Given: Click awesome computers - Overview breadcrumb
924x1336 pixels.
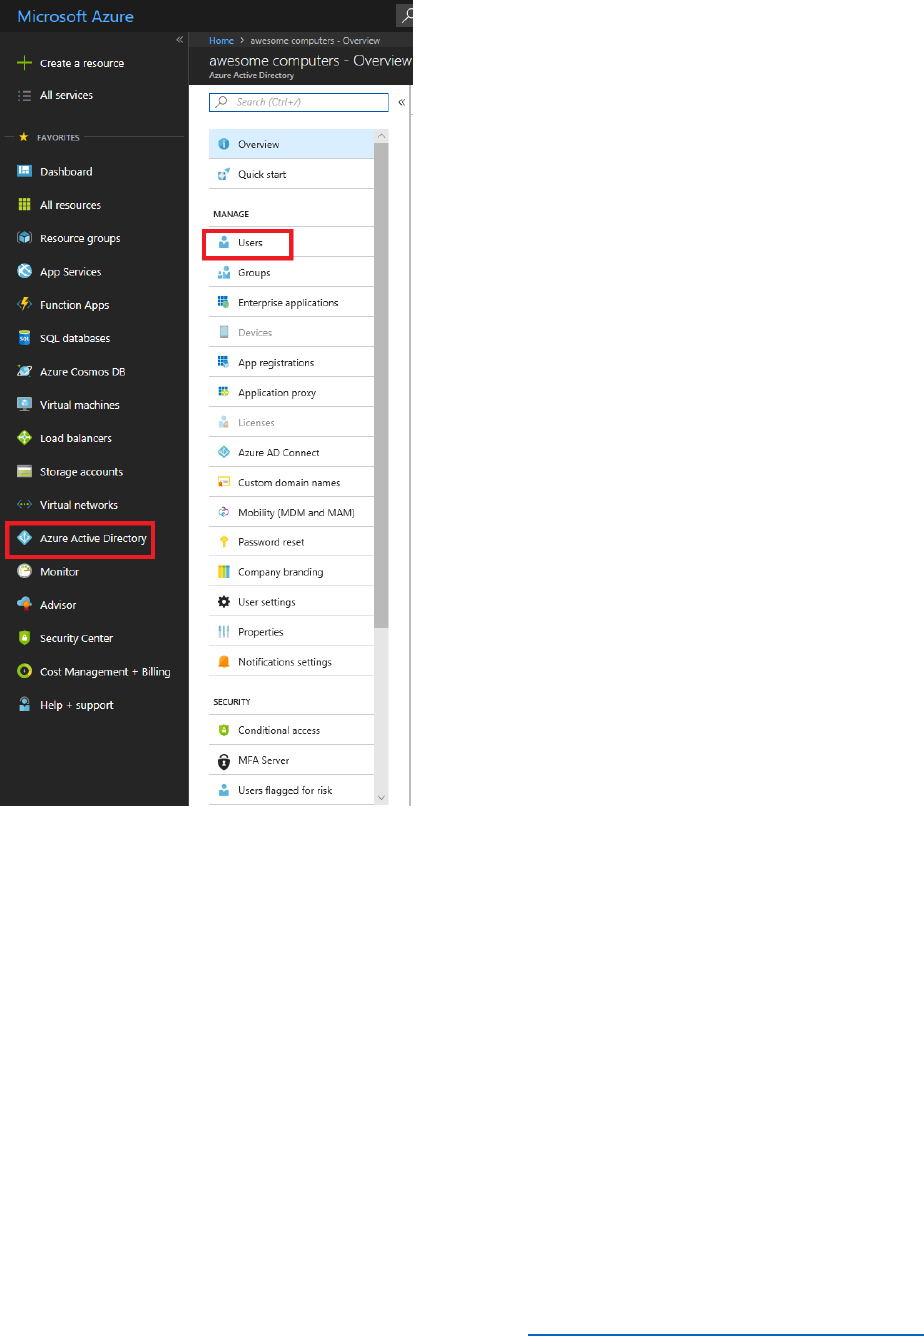Looking at the screenshot, I should 313,40.
